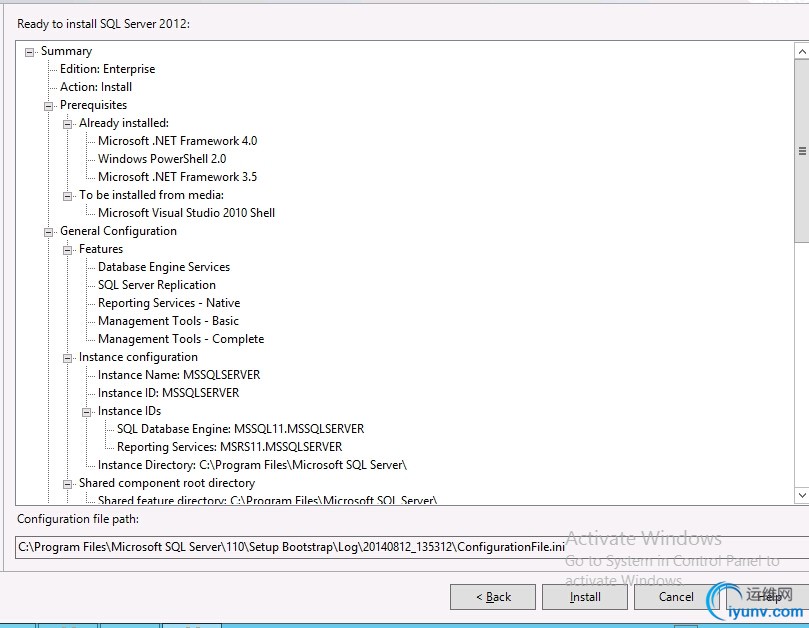The height and width of the screenshot is (628, 809).
Task: Click the Configuration file path field
Action: pos(412,547)
